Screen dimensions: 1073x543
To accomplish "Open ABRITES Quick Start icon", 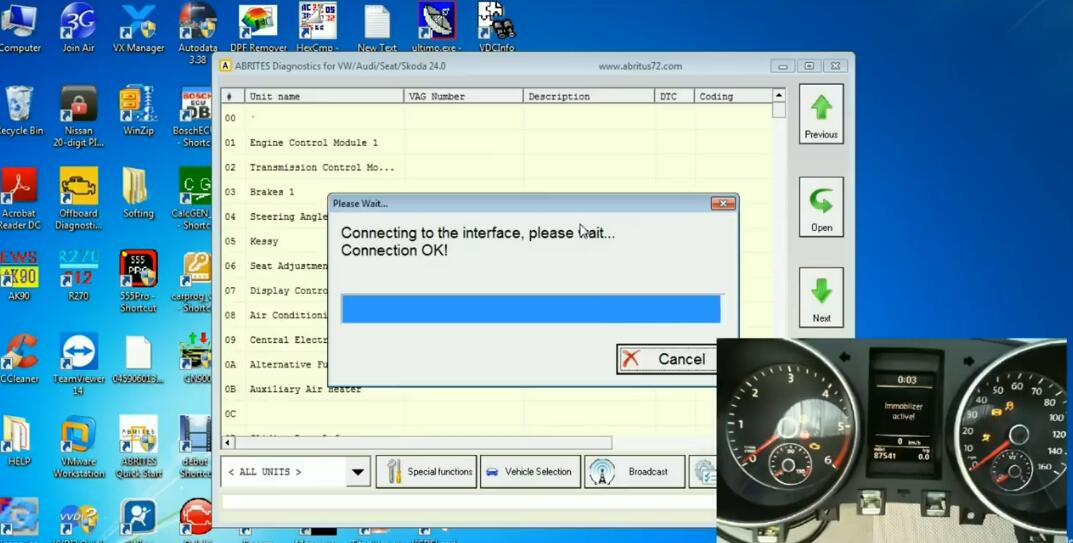I will [138, 446].
